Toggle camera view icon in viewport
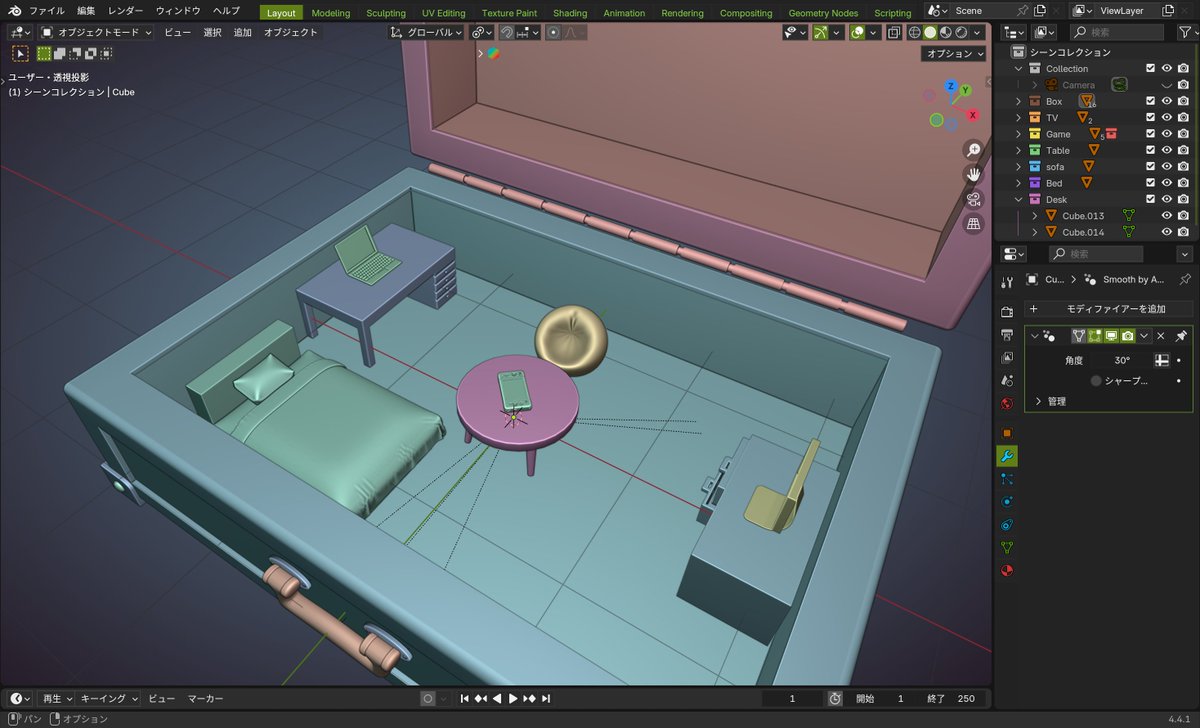 tap(974, 199)
